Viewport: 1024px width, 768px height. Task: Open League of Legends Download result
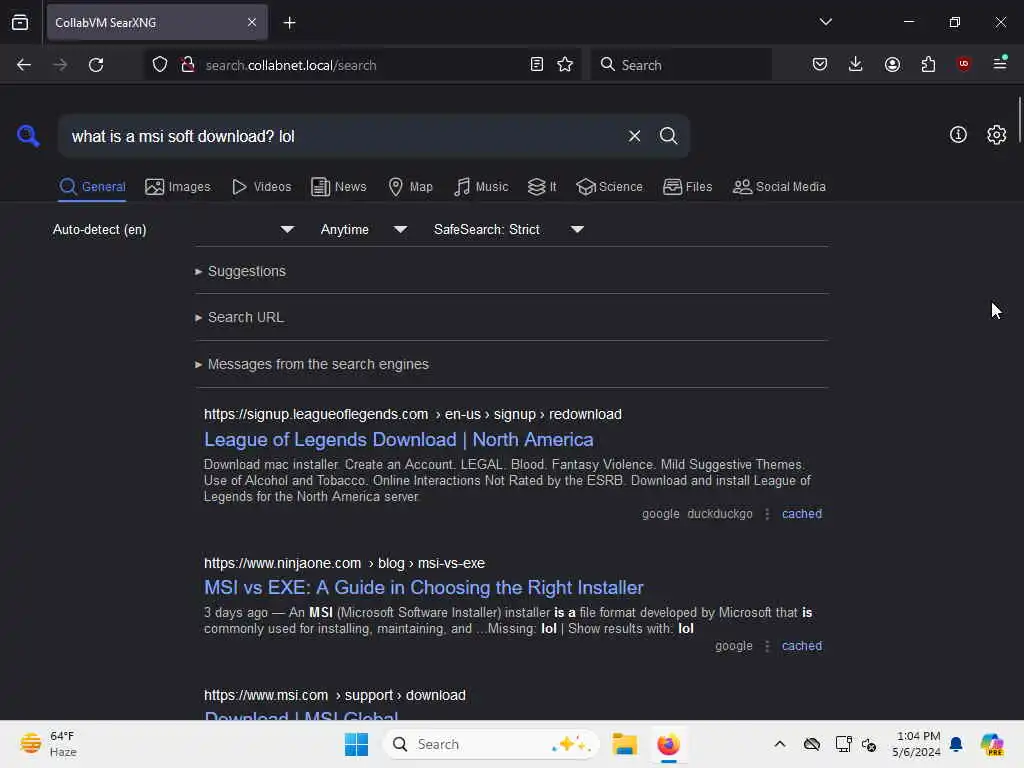click(x=398, y=440)
